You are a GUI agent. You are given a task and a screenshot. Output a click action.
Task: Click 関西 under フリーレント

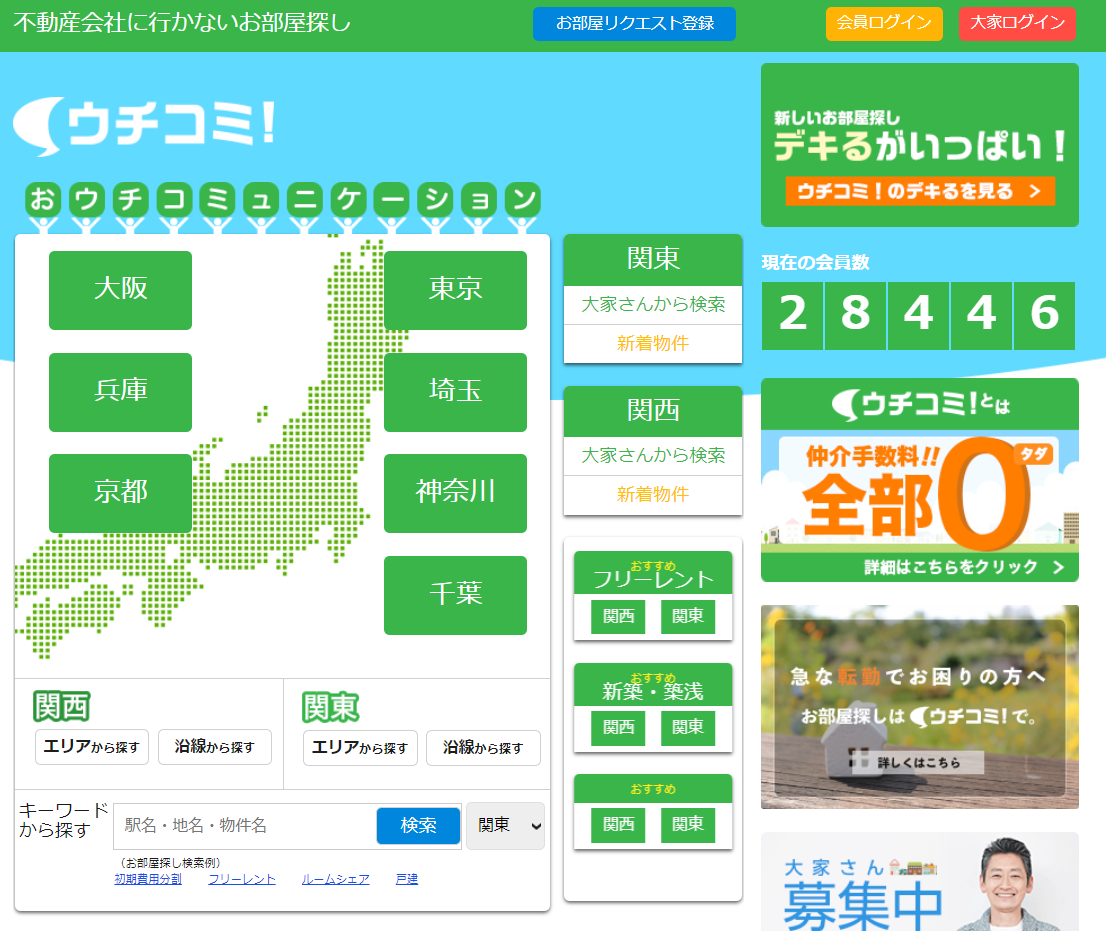point(619,616)
